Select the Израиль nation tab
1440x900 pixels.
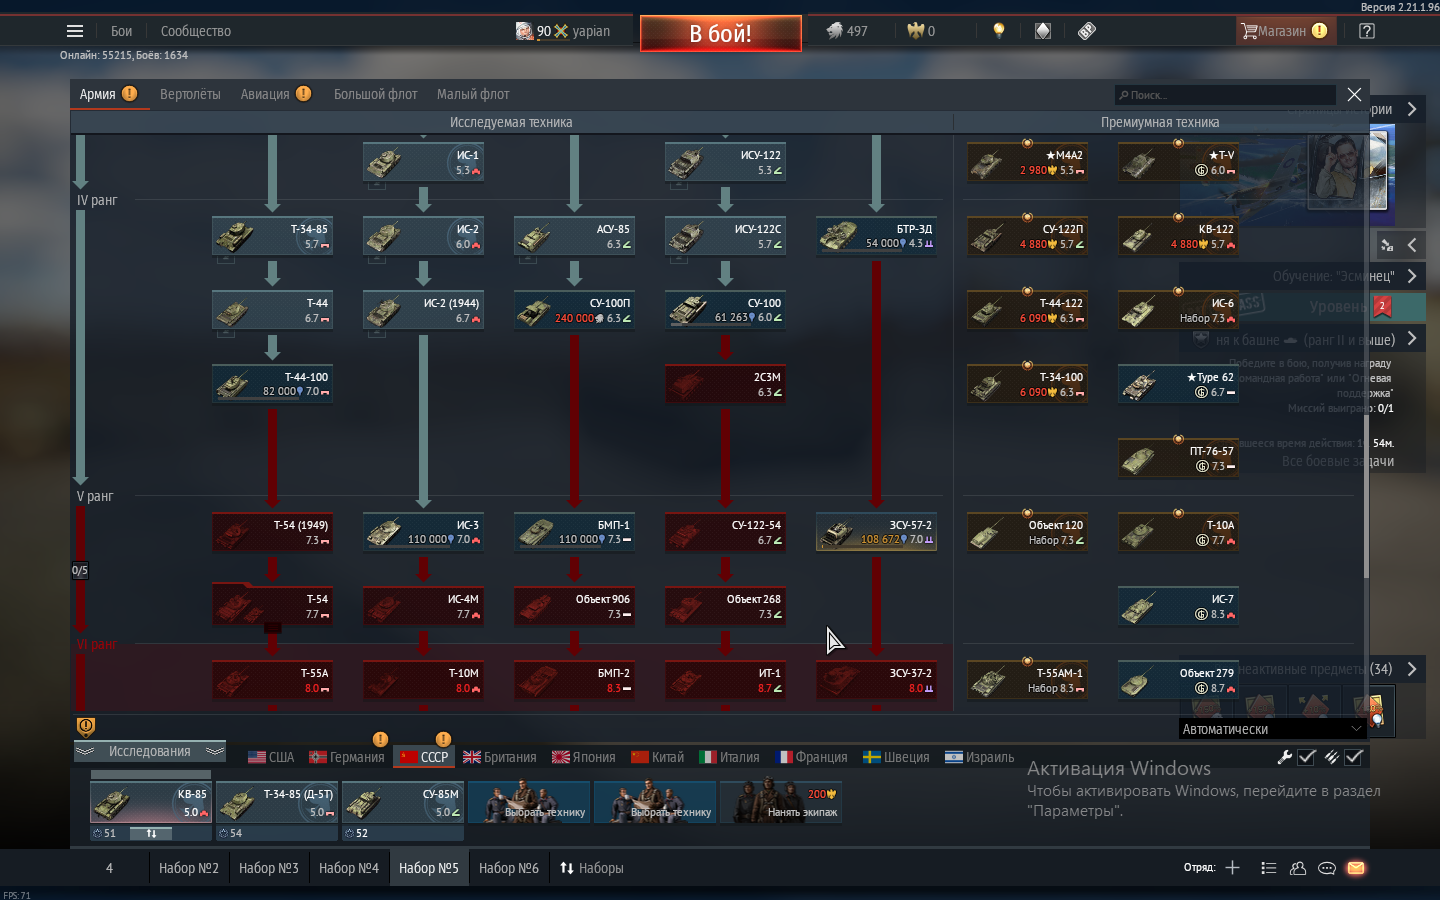point(979,757)
